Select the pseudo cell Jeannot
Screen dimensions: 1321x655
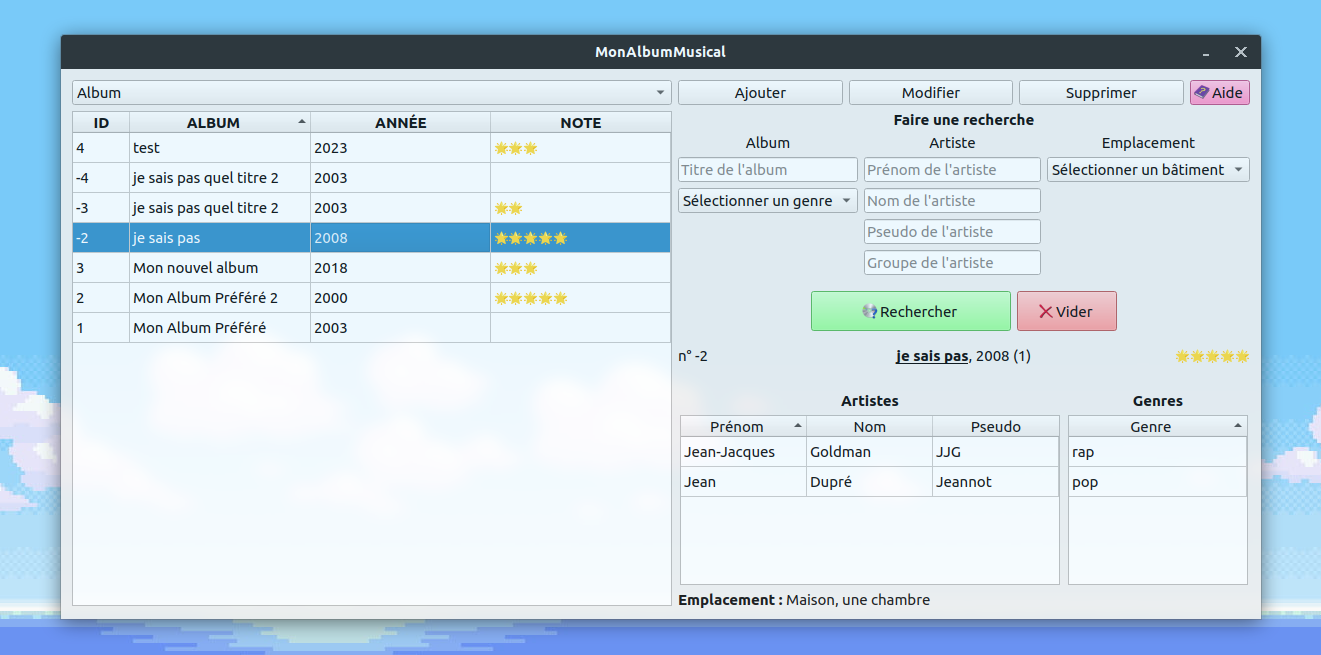pyautogui.click(x=995, y=482)
